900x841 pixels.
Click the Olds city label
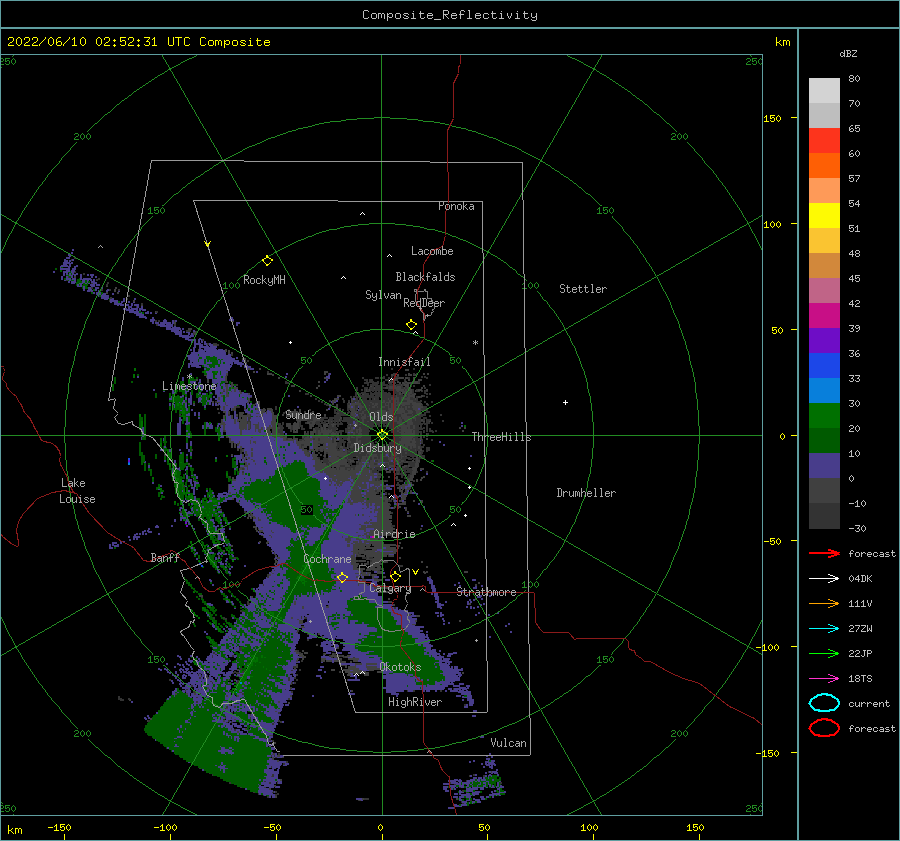(381, 417)
